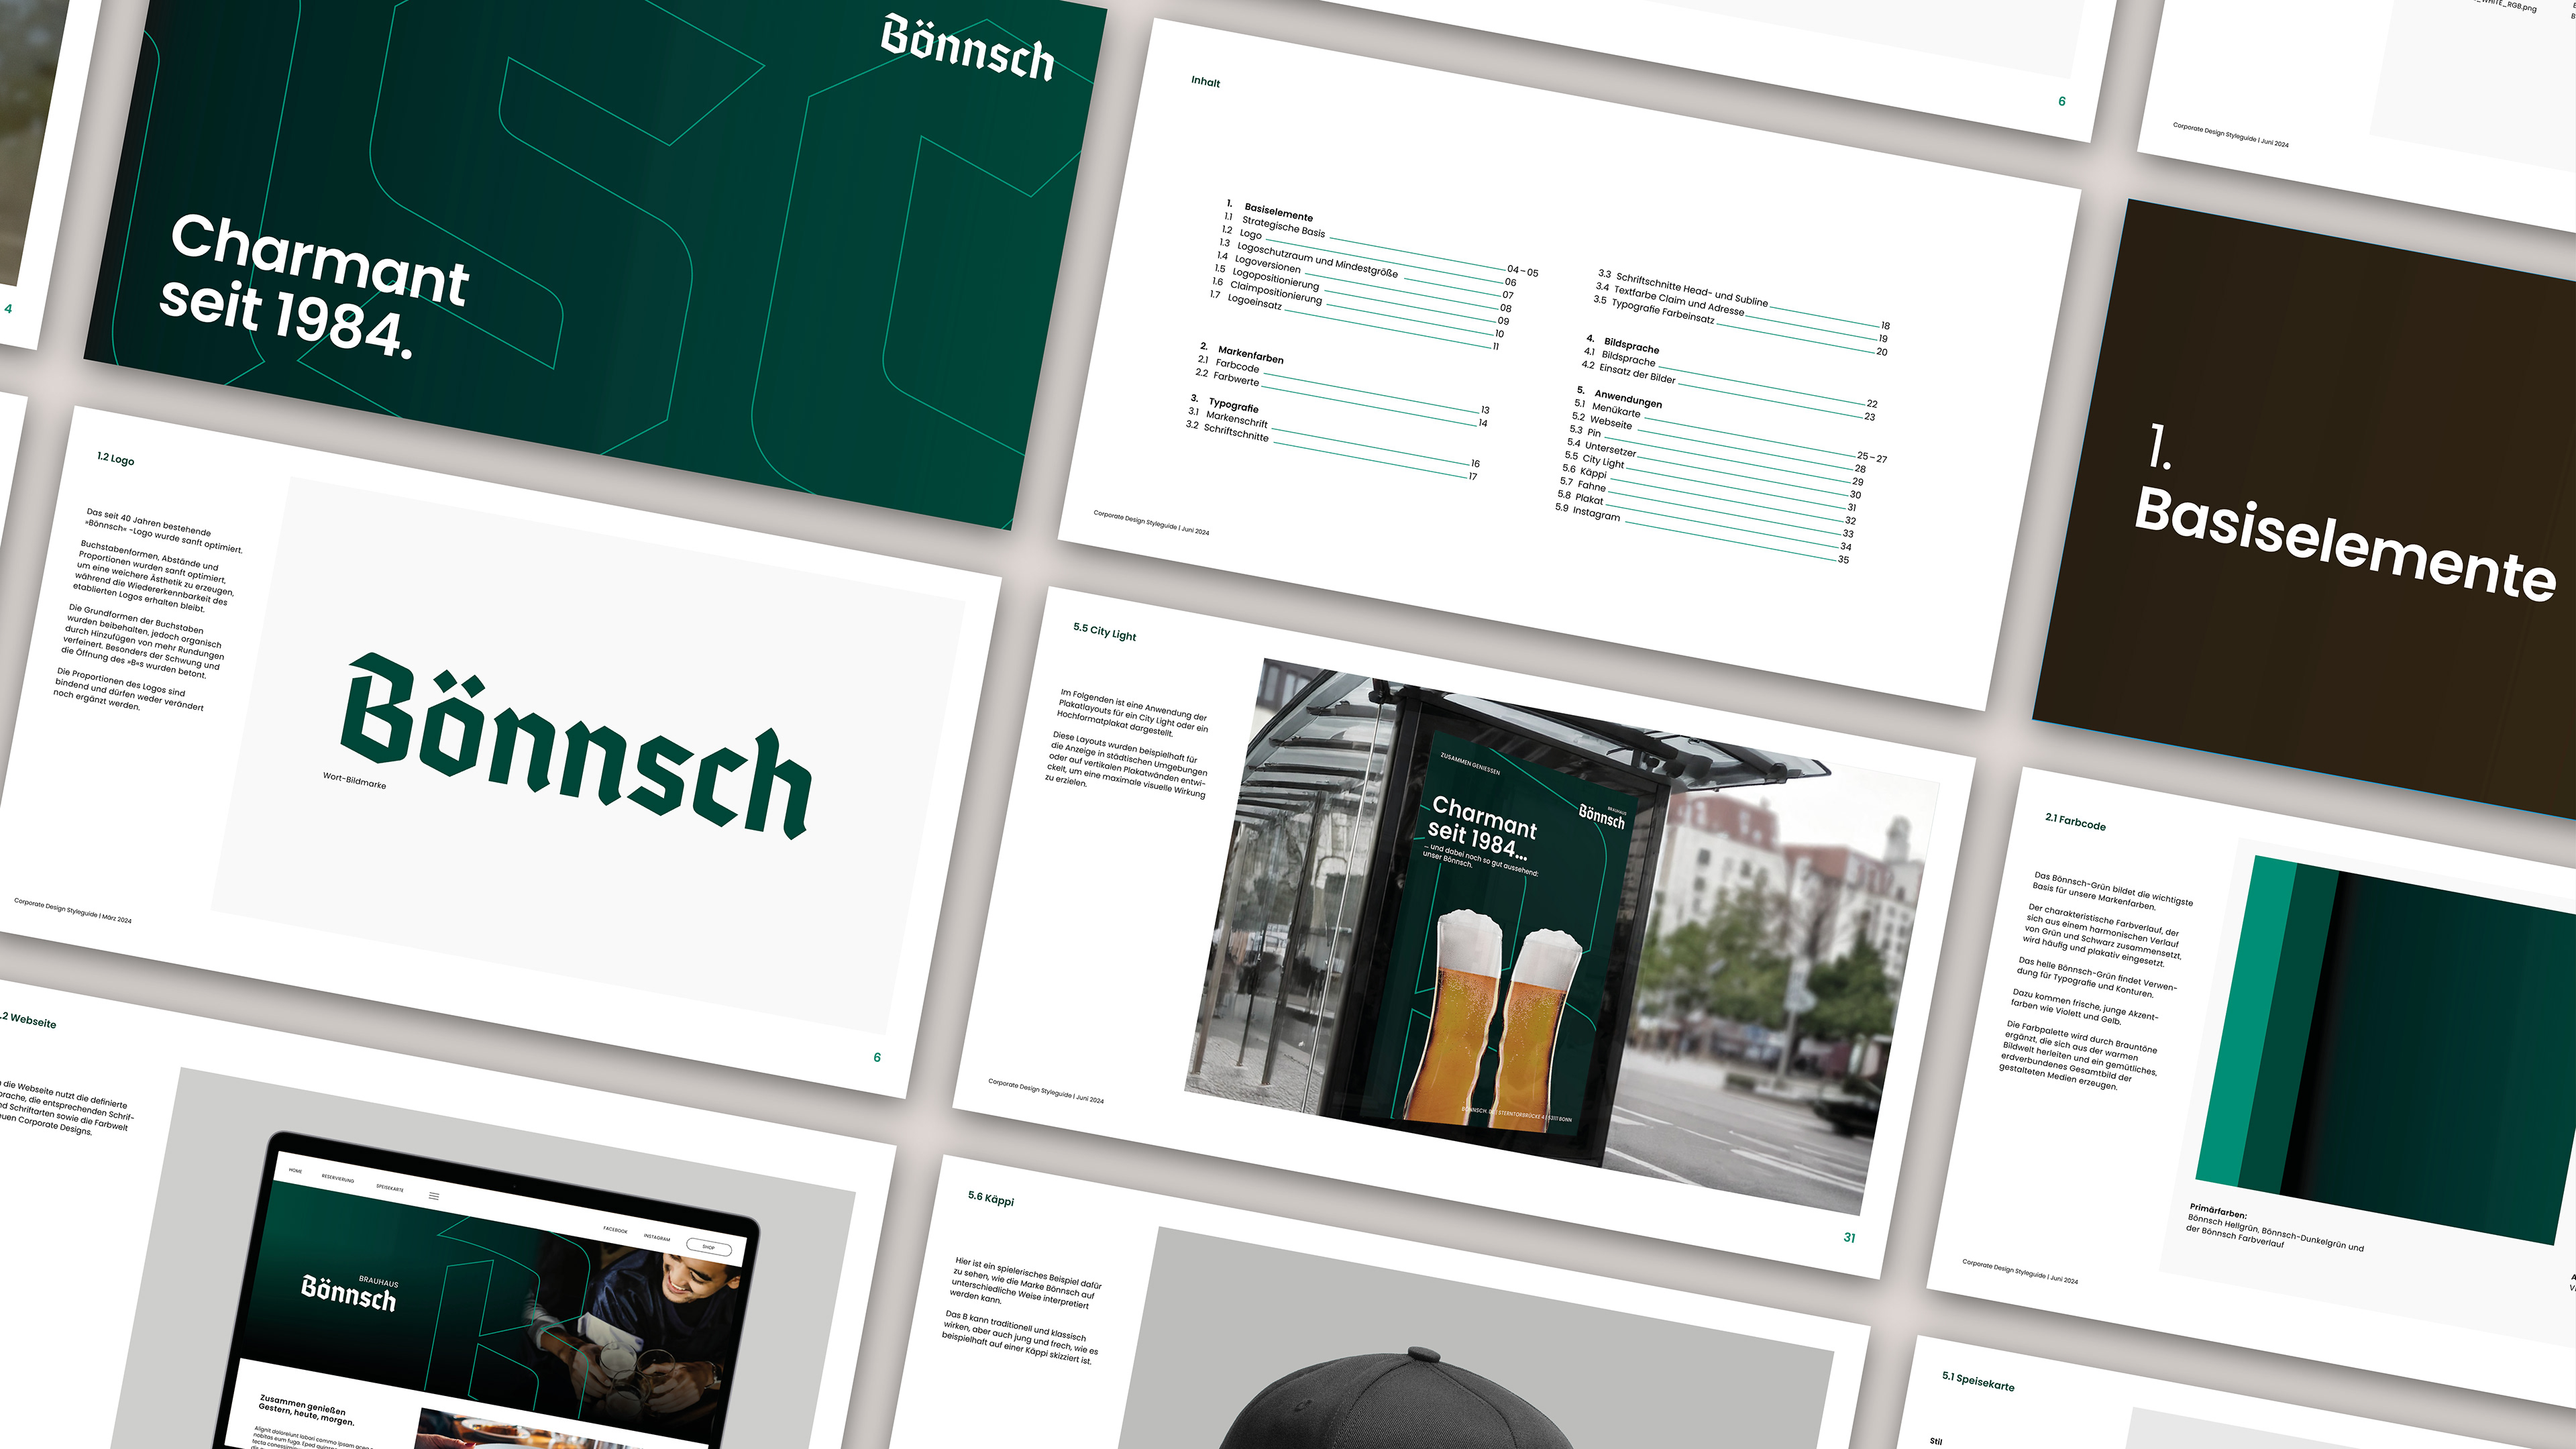Click contents entry "5.6 Käppi"

pos(1584,471)
